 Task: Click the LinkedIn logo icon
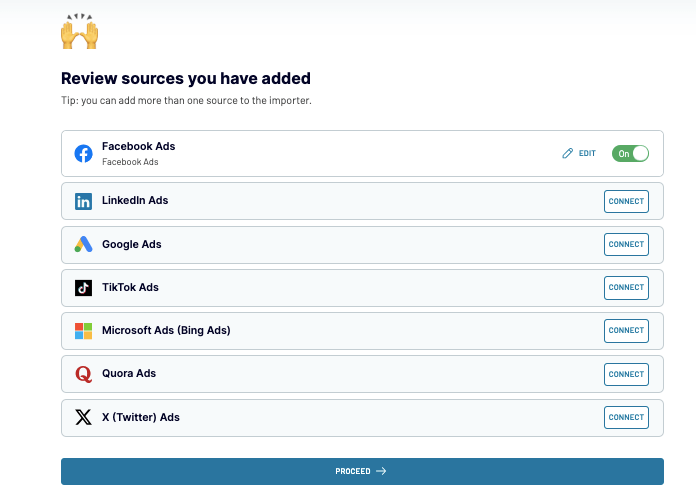[x=83, y=201]
